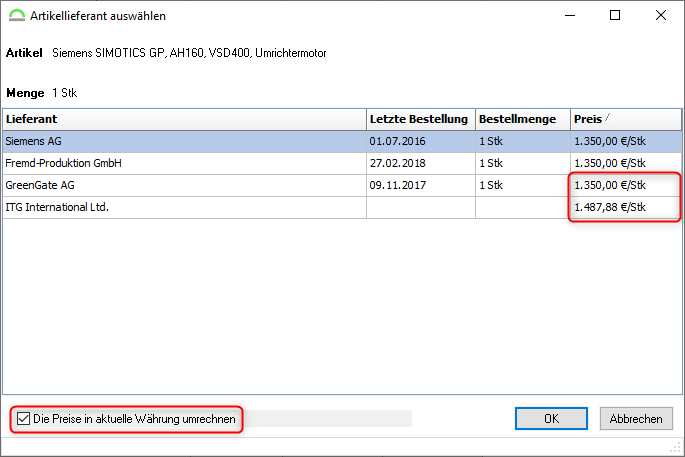Confirm supplier selection with OK
The image size is (685, 457).
(x=551, y=419)
